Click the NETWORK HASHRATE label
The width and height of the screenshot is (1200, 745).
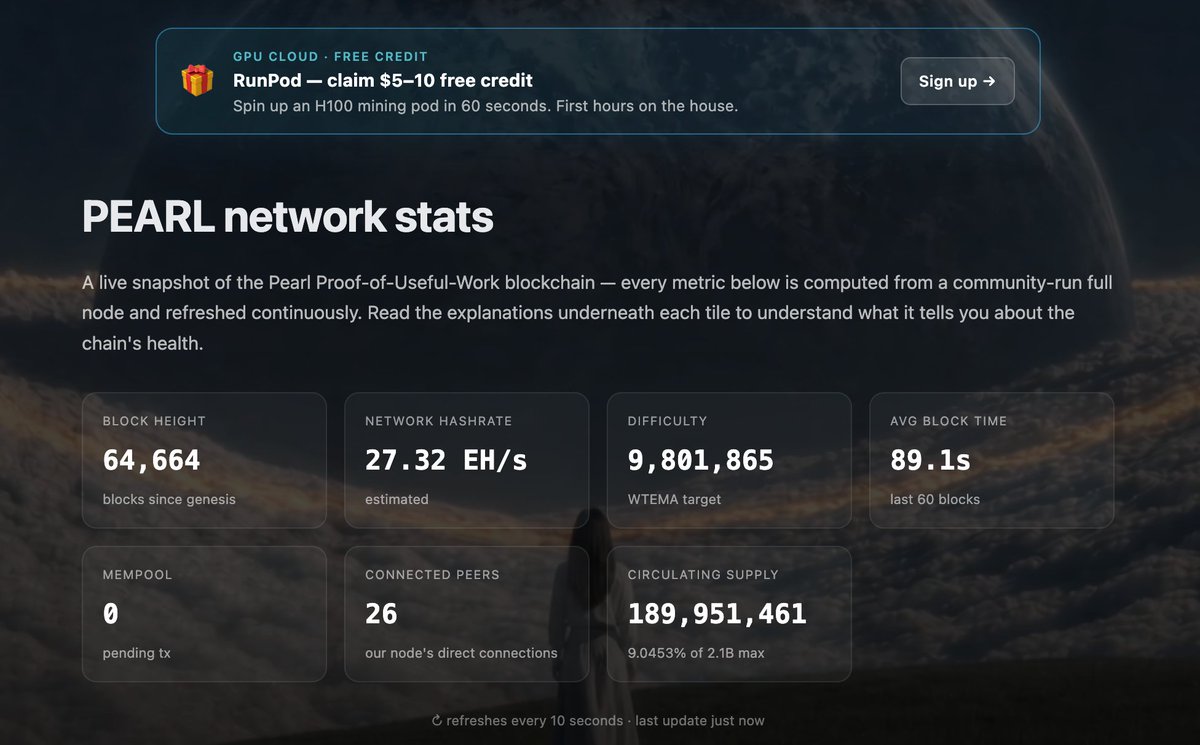click(x=438, y=421)
